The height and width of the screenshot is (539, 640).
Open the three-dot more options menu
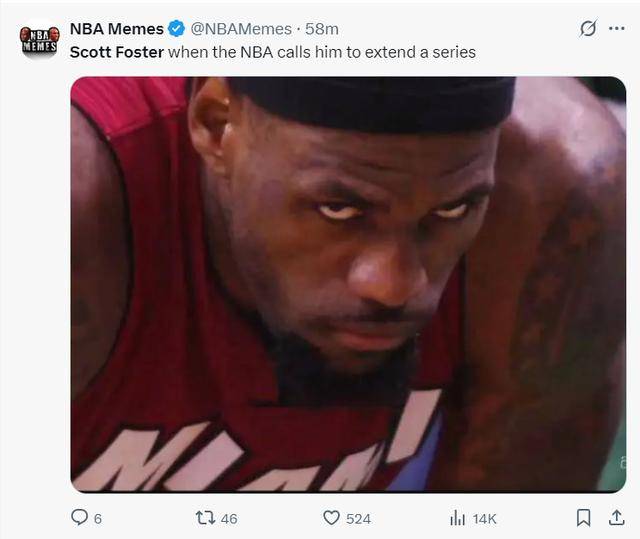pos(616,28)
